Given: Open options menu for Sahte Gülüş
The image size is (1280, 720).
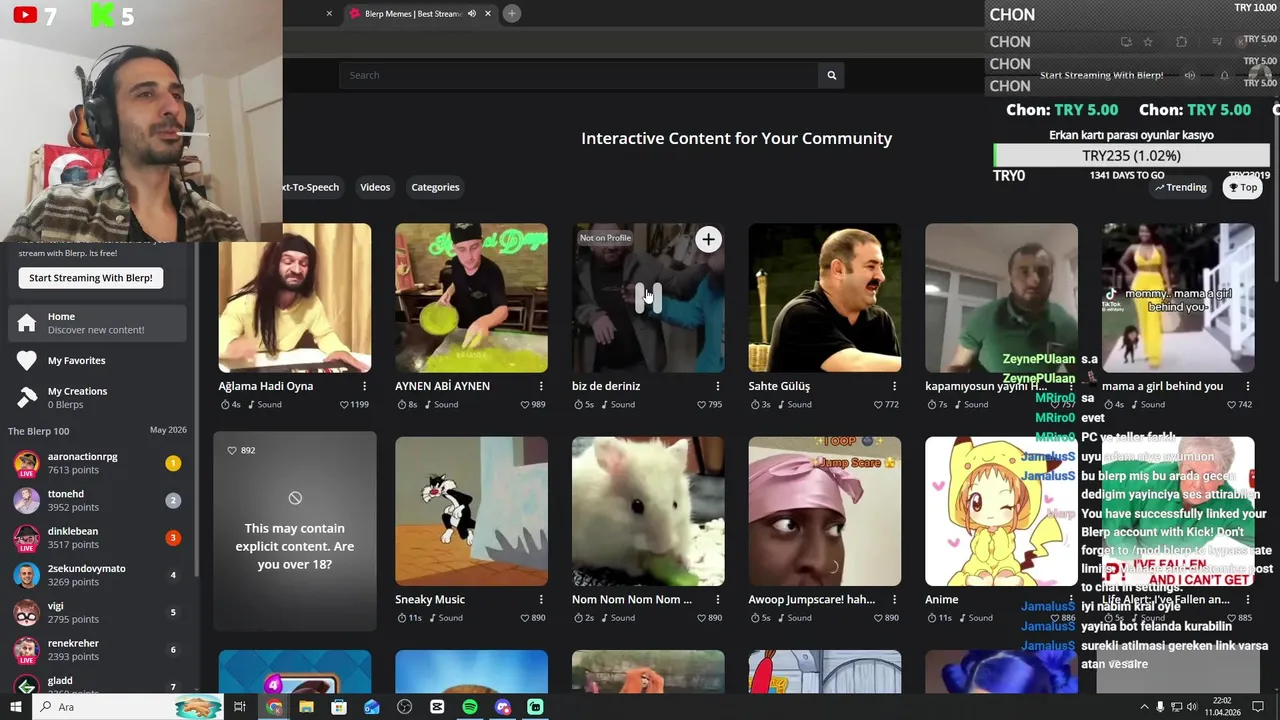Looking at the screenshot, I should [x=894, y=386].
